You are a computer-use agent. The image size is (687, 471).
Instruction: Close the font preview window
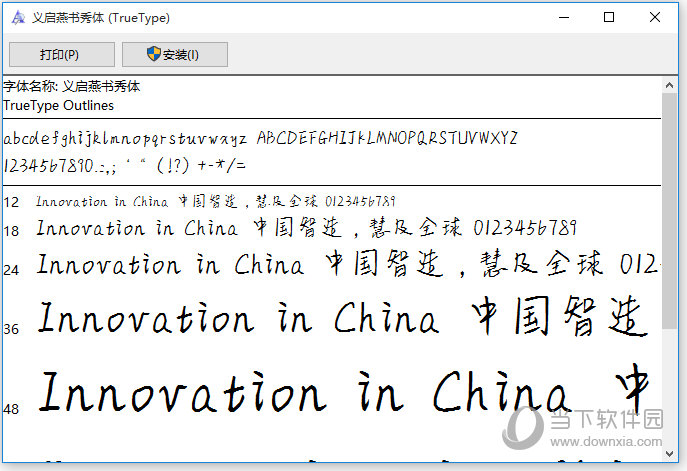(655, 17)
